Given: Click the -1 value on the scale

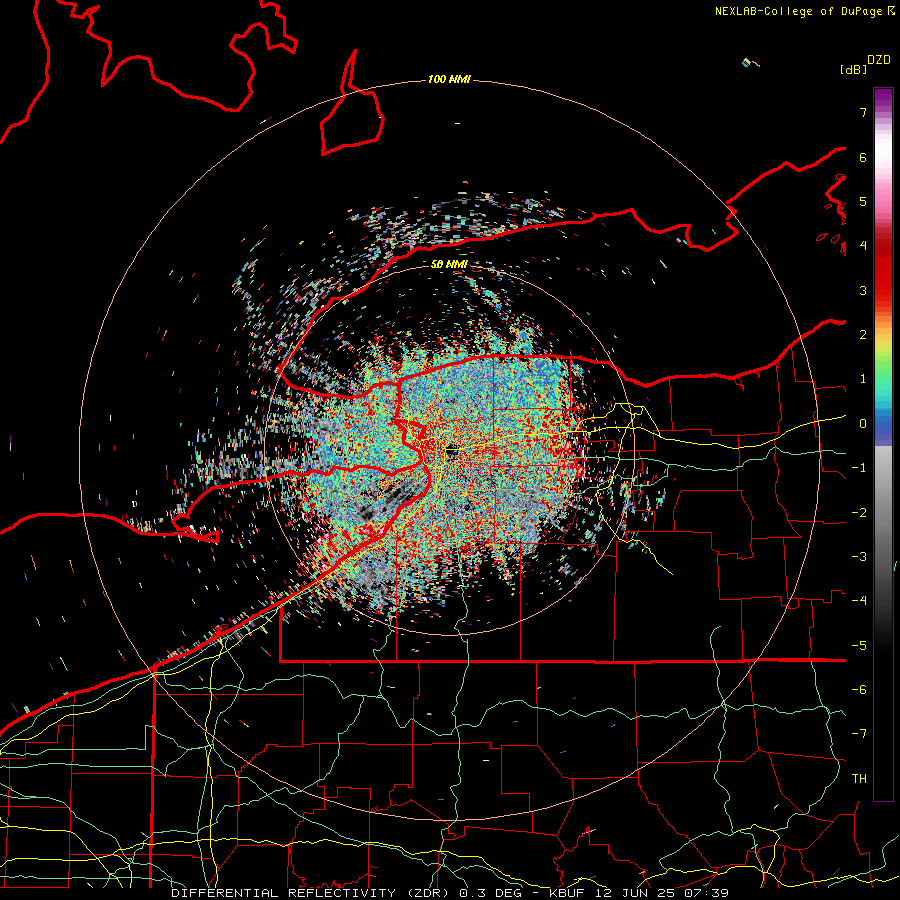Looking at the screenshot, I should tap(859, 468).
